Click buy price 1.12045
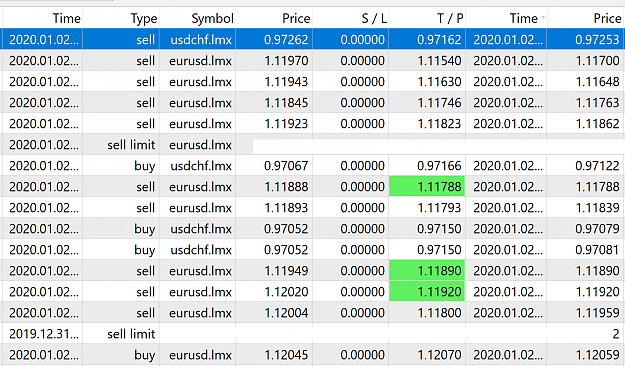The width and height of the screenshot is (625, 367). (x=286, y=355)
